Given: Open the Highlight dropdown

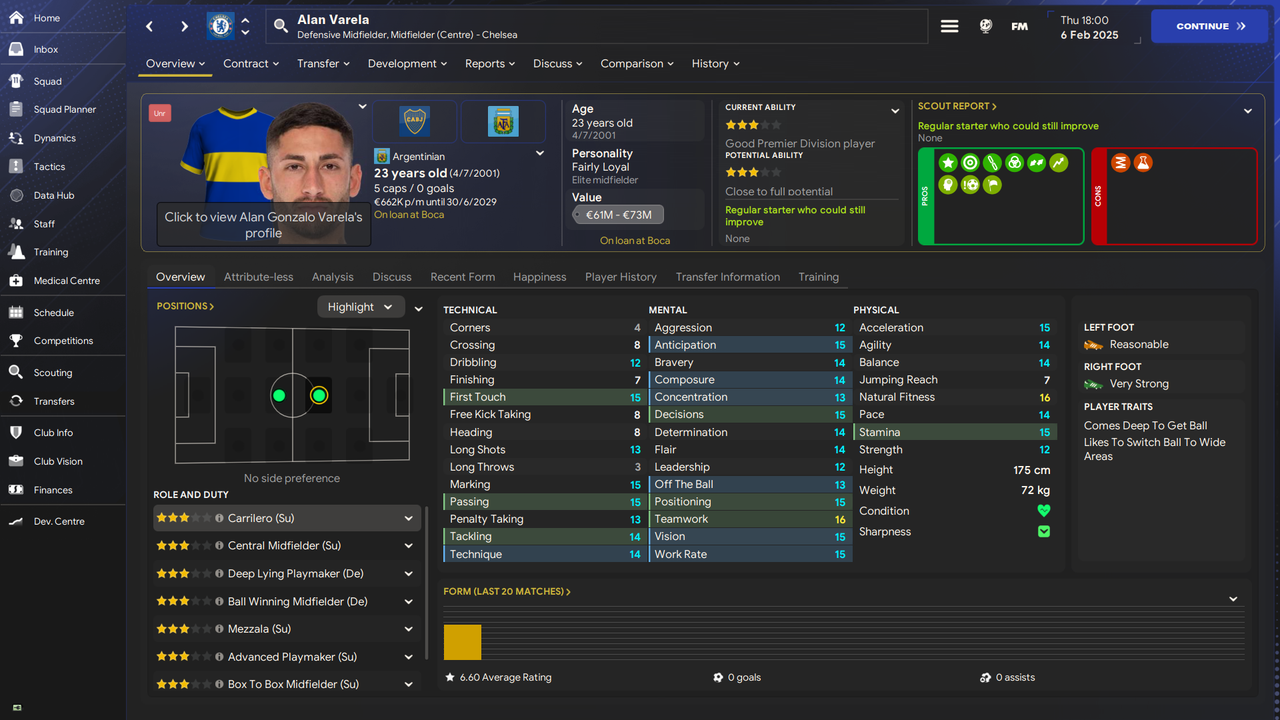Looking at the screenshot, I should 361,307.
